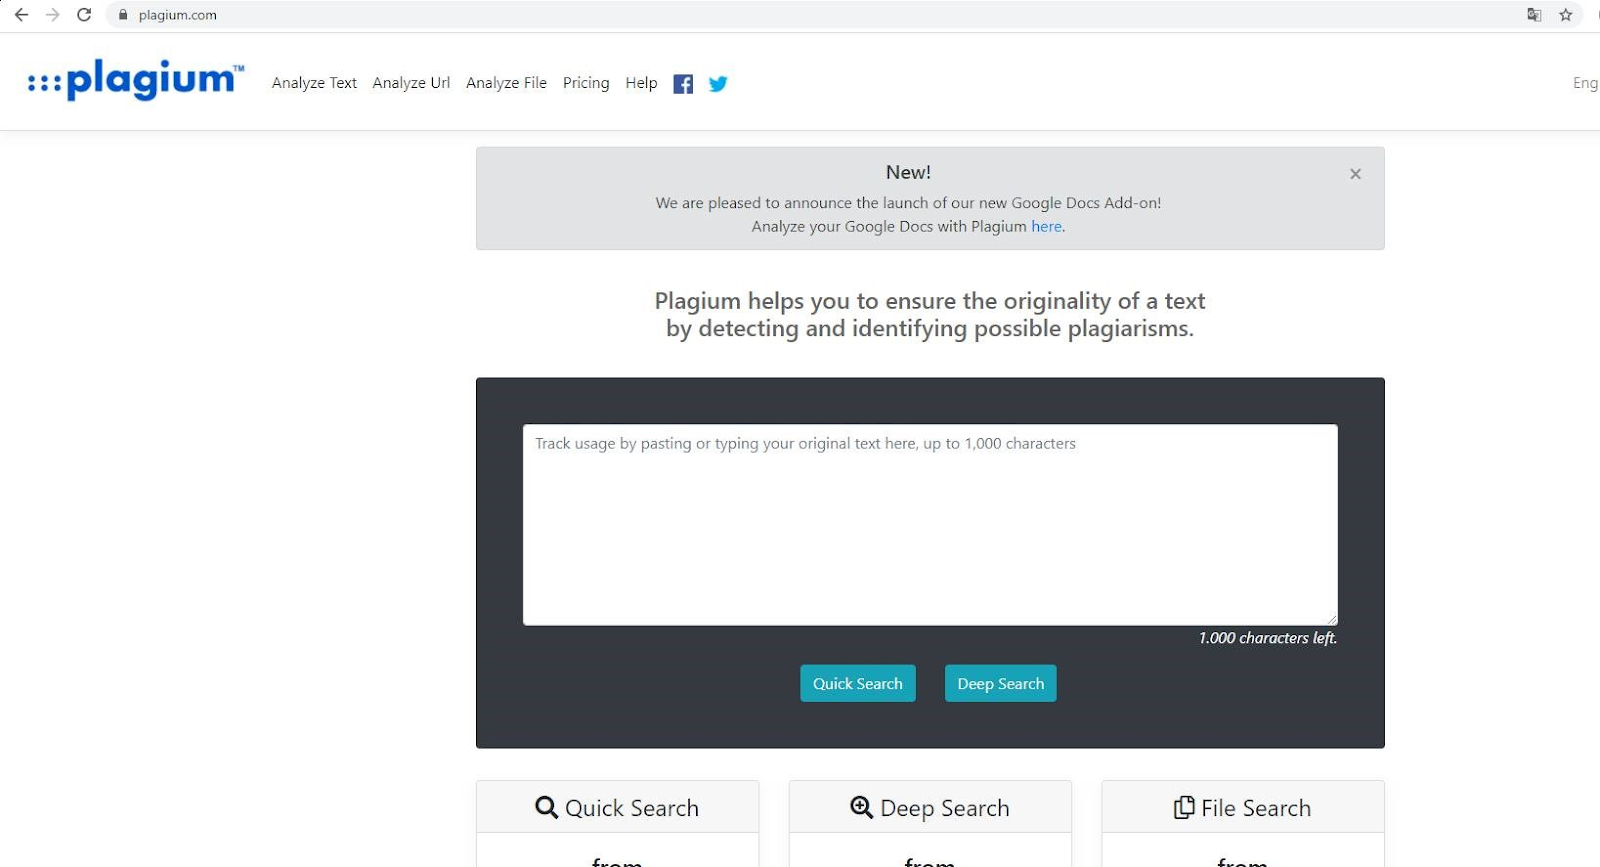Click the browser forward arrow

coord(53,15)
